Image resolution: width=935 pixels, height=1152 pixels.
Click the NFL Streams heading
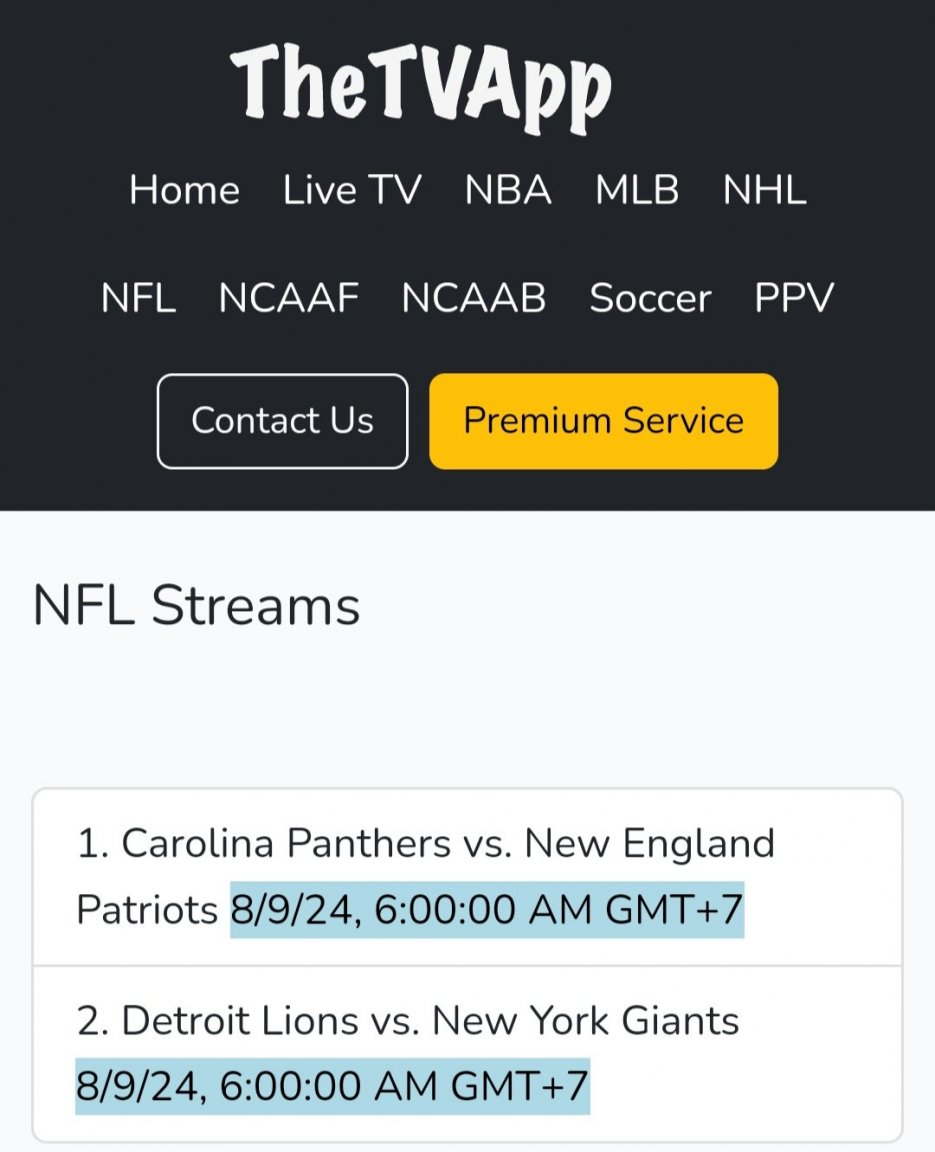[x=196, y=605]
